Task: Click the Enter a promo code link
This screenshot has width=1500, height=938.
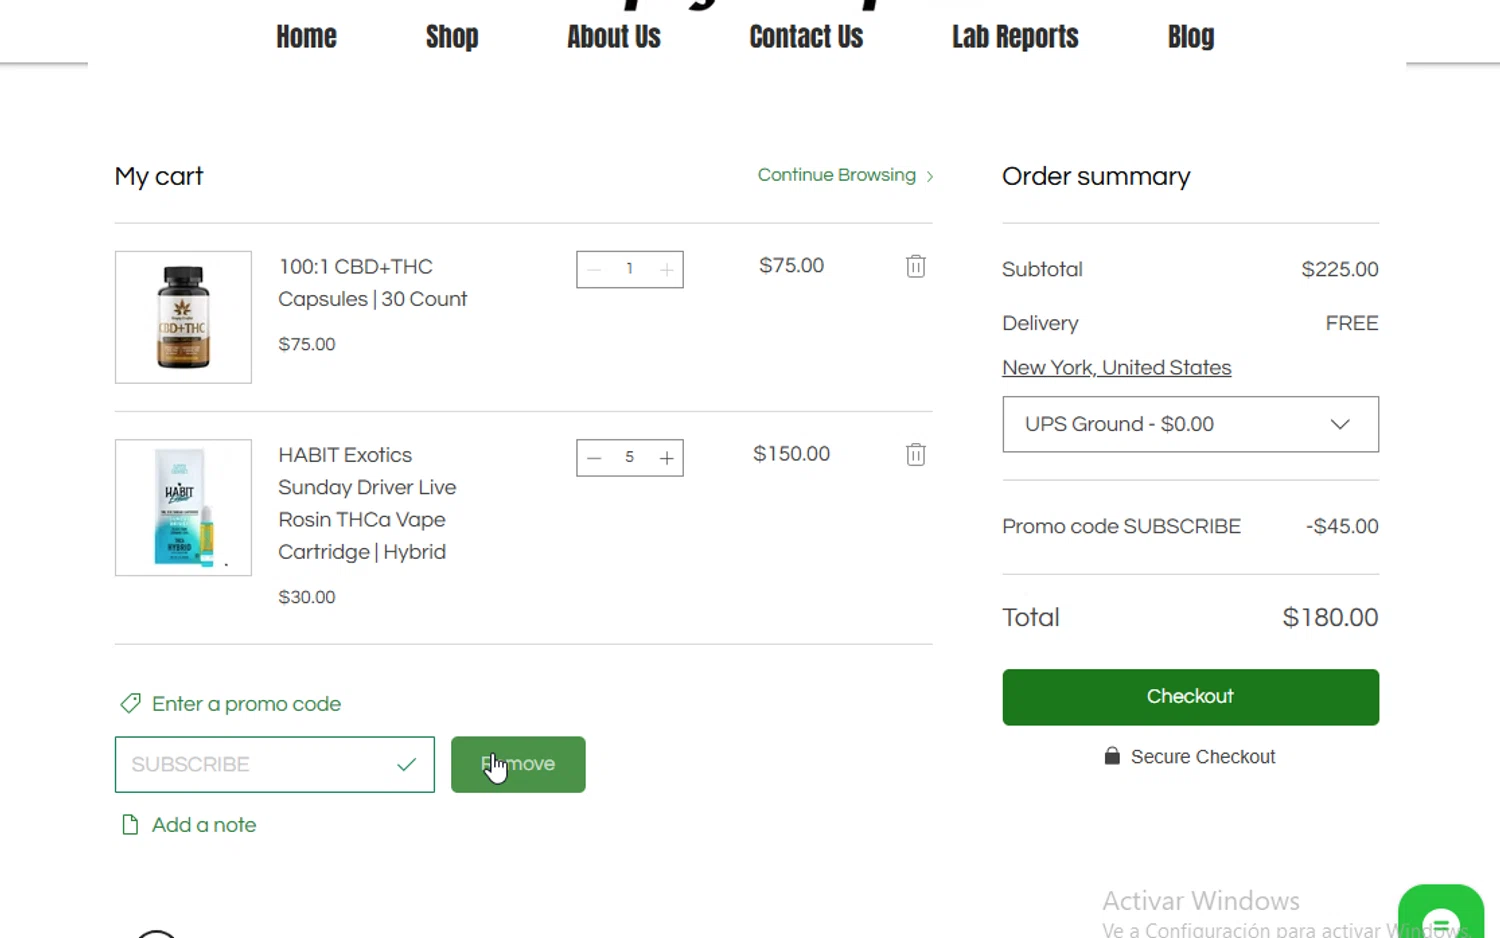Action: [x=246, y=704]
